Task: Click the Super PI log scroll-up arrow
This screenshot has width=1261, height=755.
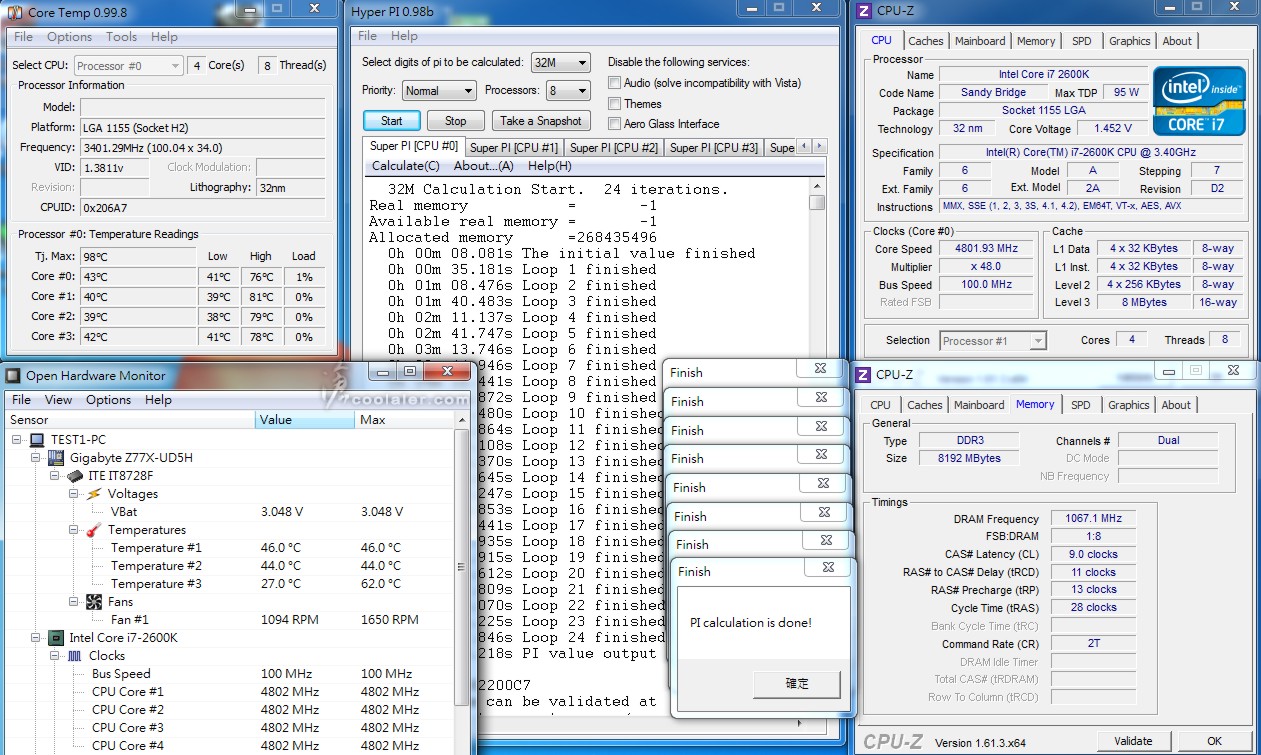Action: [818, 188]
